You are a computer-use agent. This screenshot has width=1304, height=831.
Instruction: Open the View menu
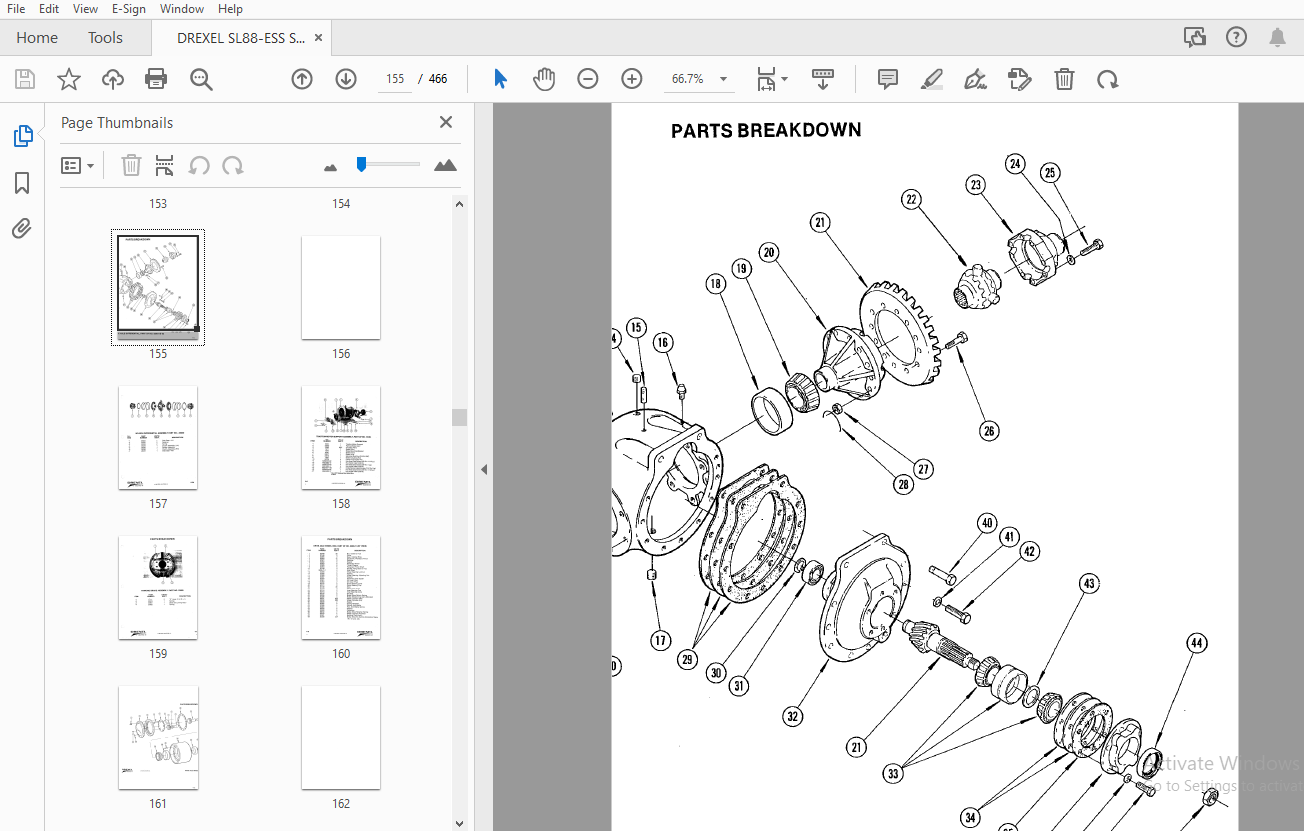86,9
